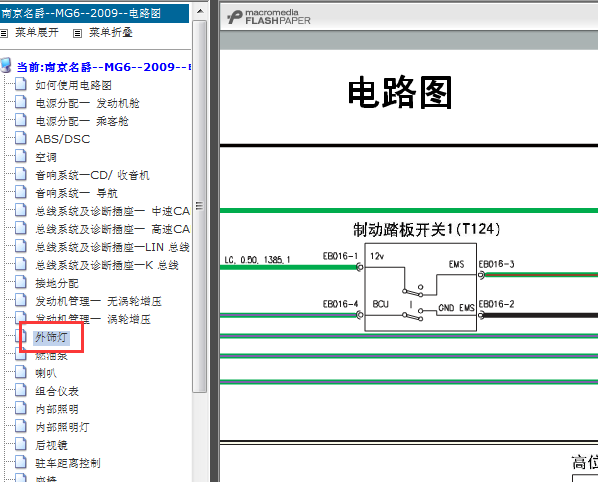Open 总线系统及诊断插座一 中速CAN entry

(x=113, y=211)
